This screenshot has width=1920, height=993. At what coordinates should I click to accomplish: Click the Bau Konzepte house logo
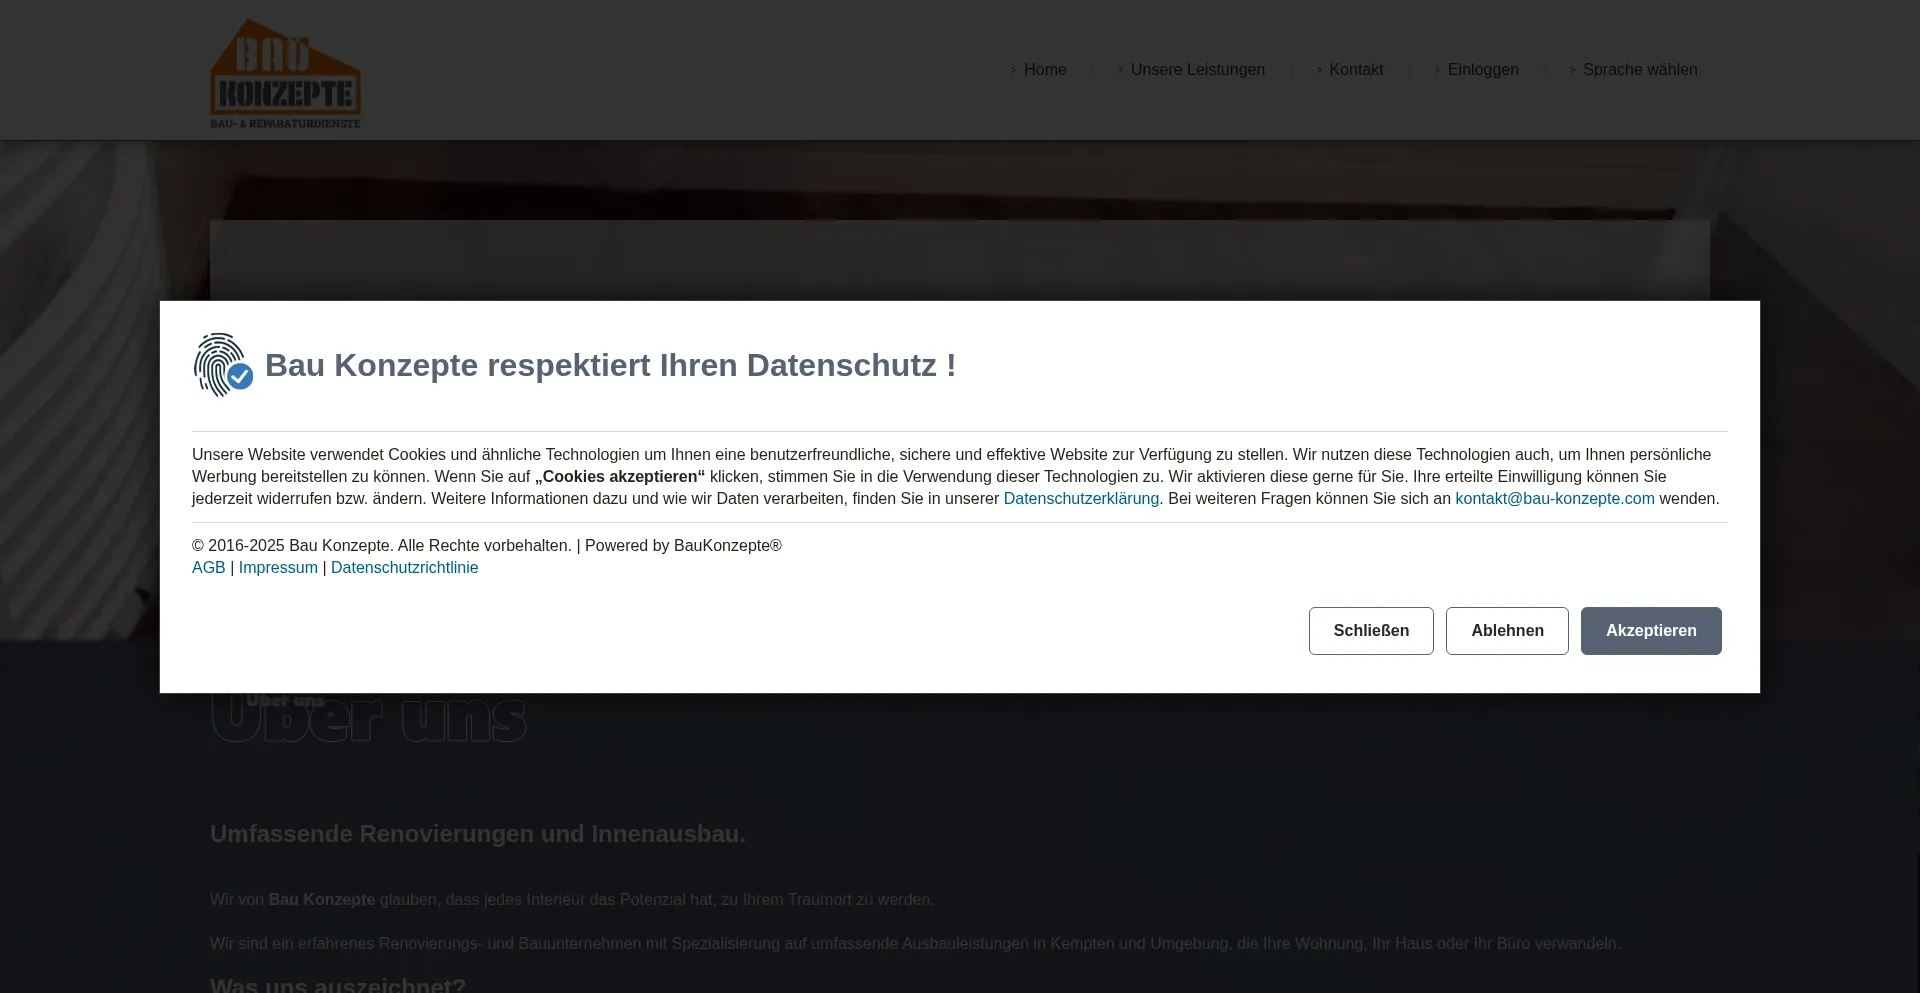click(285, 73)
